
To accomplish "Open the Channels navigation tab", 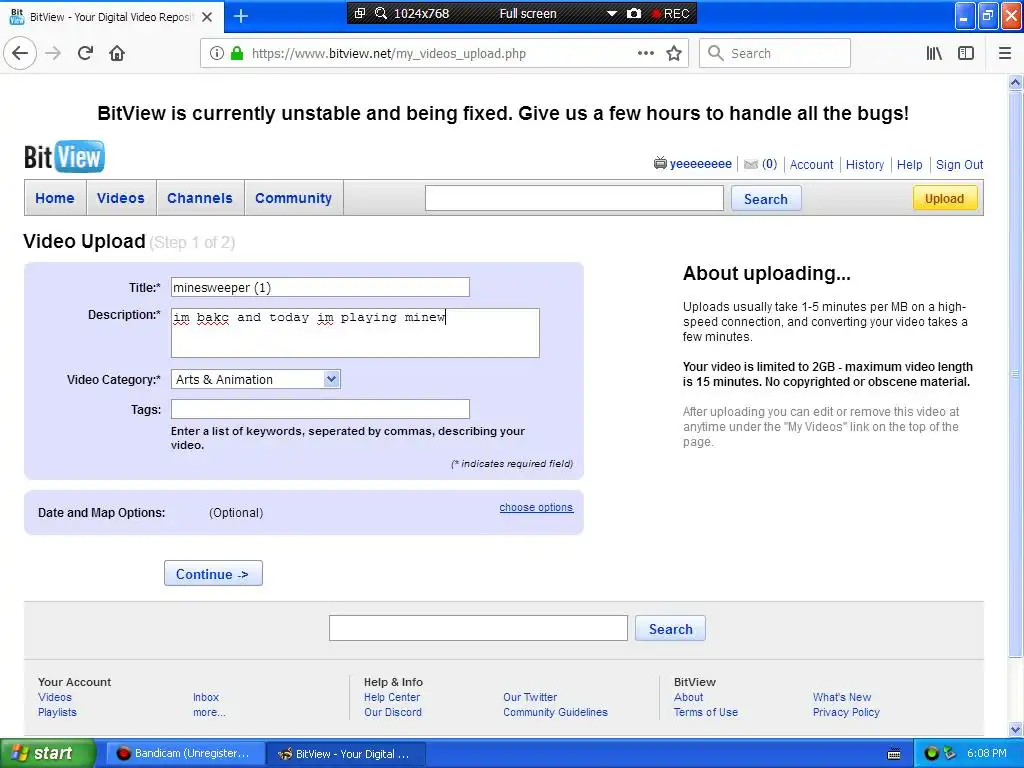I will [x=200, y=198].
